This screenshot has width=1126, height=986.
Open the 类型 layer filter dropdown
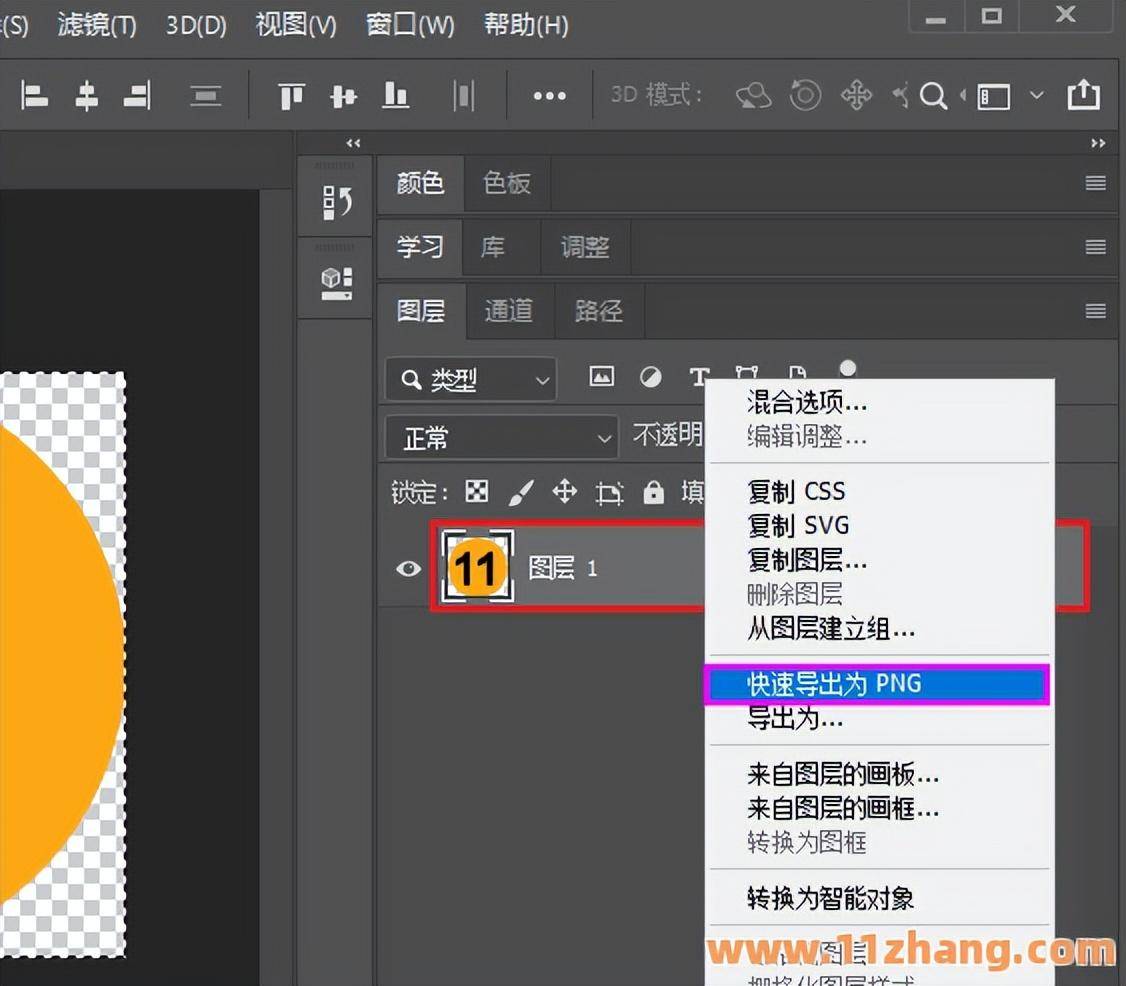pos(471,379)
